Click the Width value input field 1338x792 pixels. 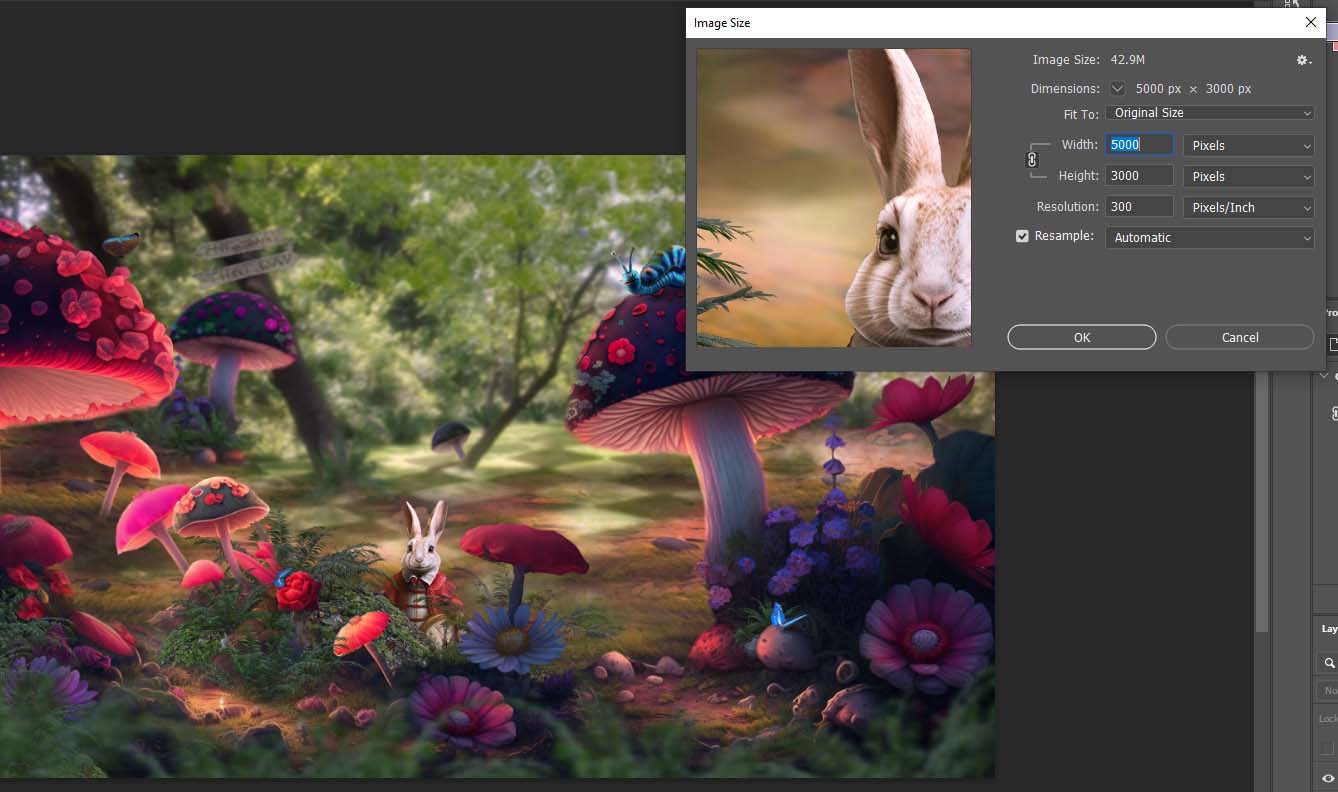coord(1139,145)
